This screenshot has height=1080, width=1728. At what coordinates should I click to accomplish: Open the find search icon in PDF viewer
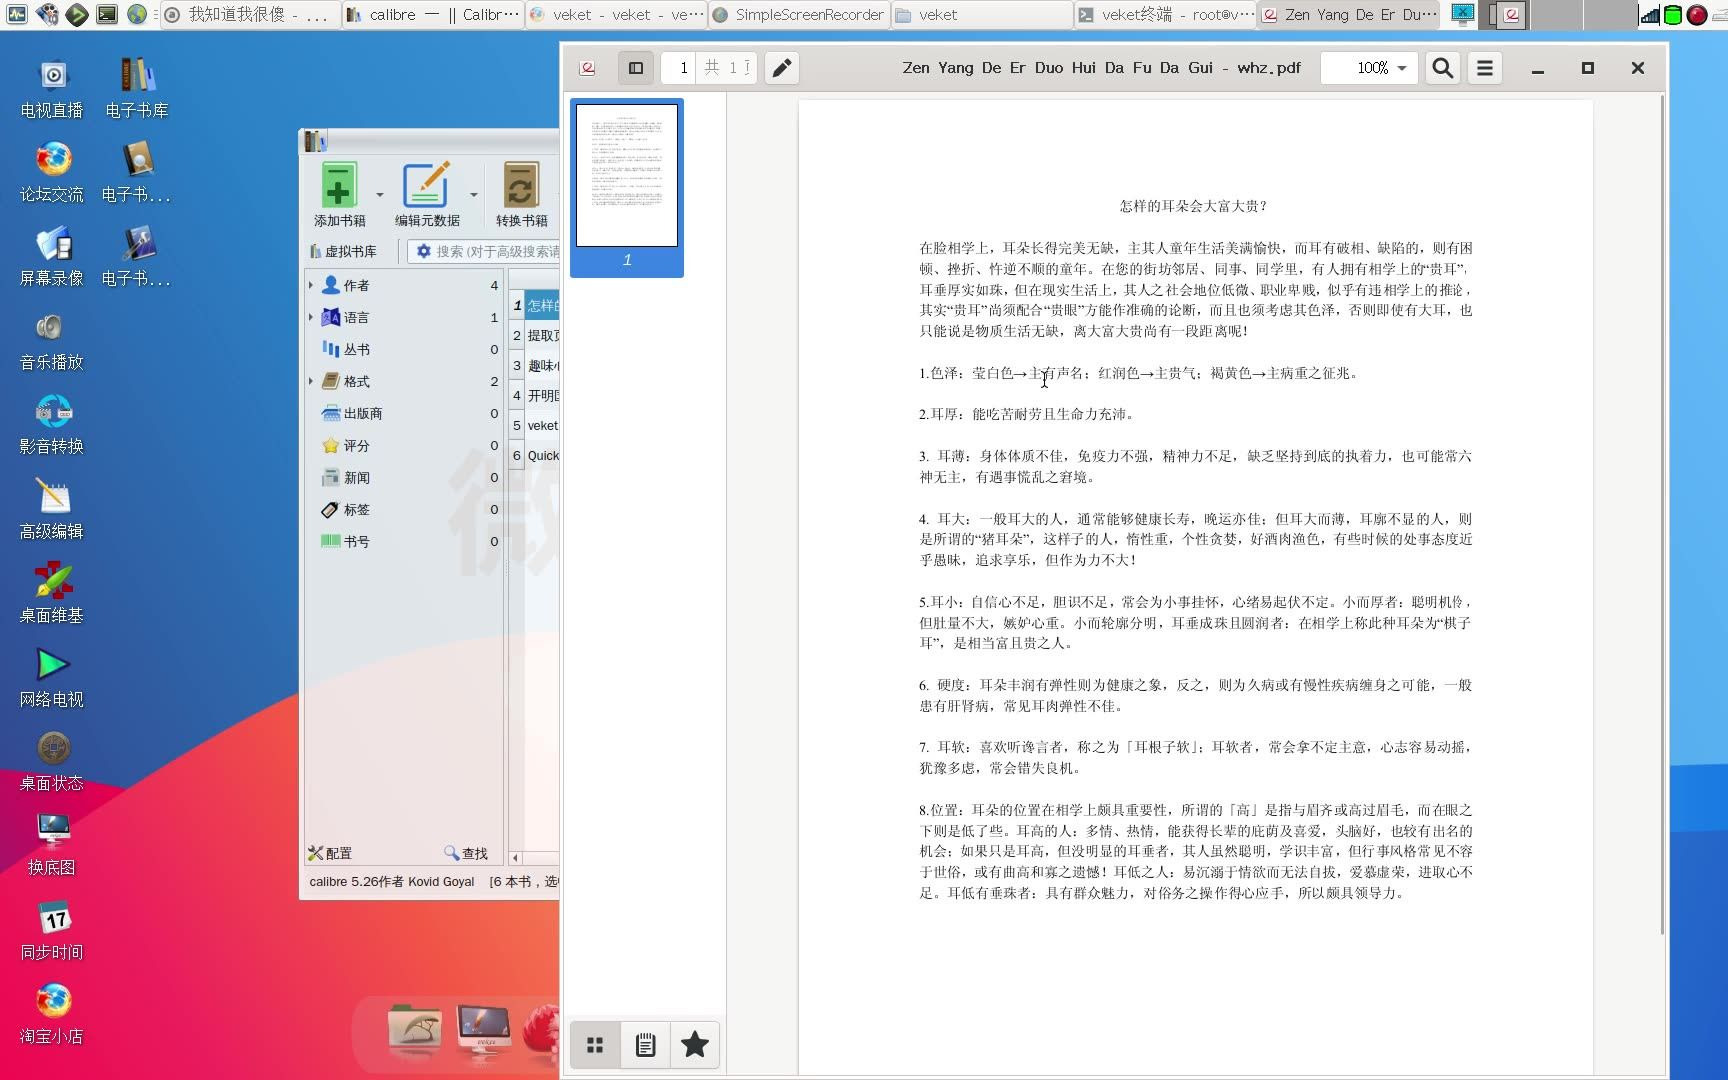point(1442,68)
